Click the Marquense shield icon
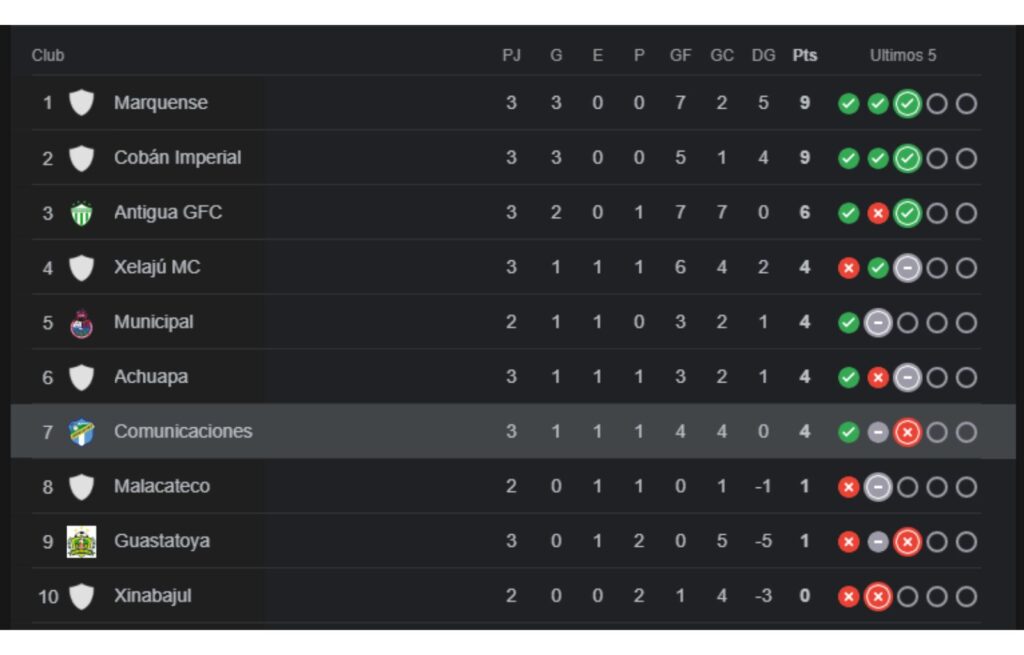 point(81,103)
